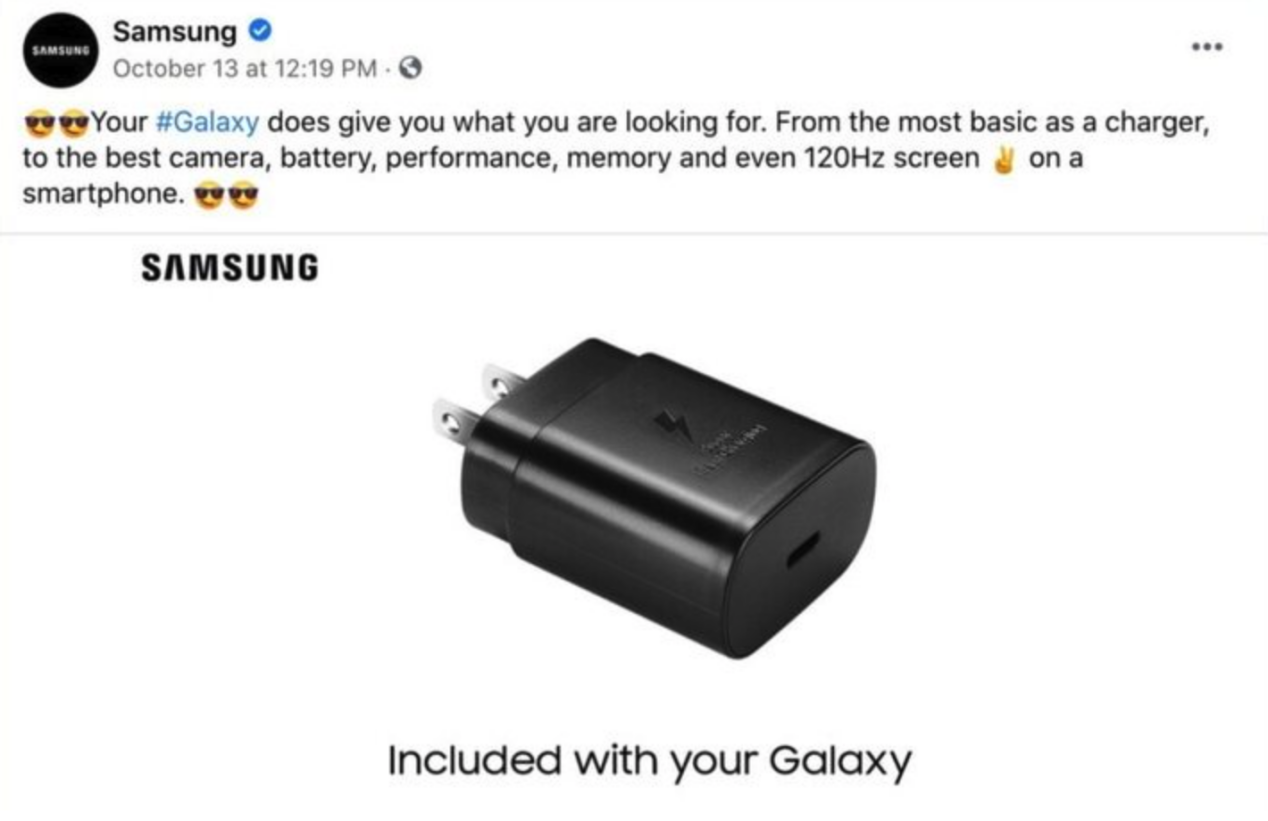Screen dimensions: 1268x821
Task: Click the sunglasses emojis after 'smartphone.'
Action: point(228,196)
